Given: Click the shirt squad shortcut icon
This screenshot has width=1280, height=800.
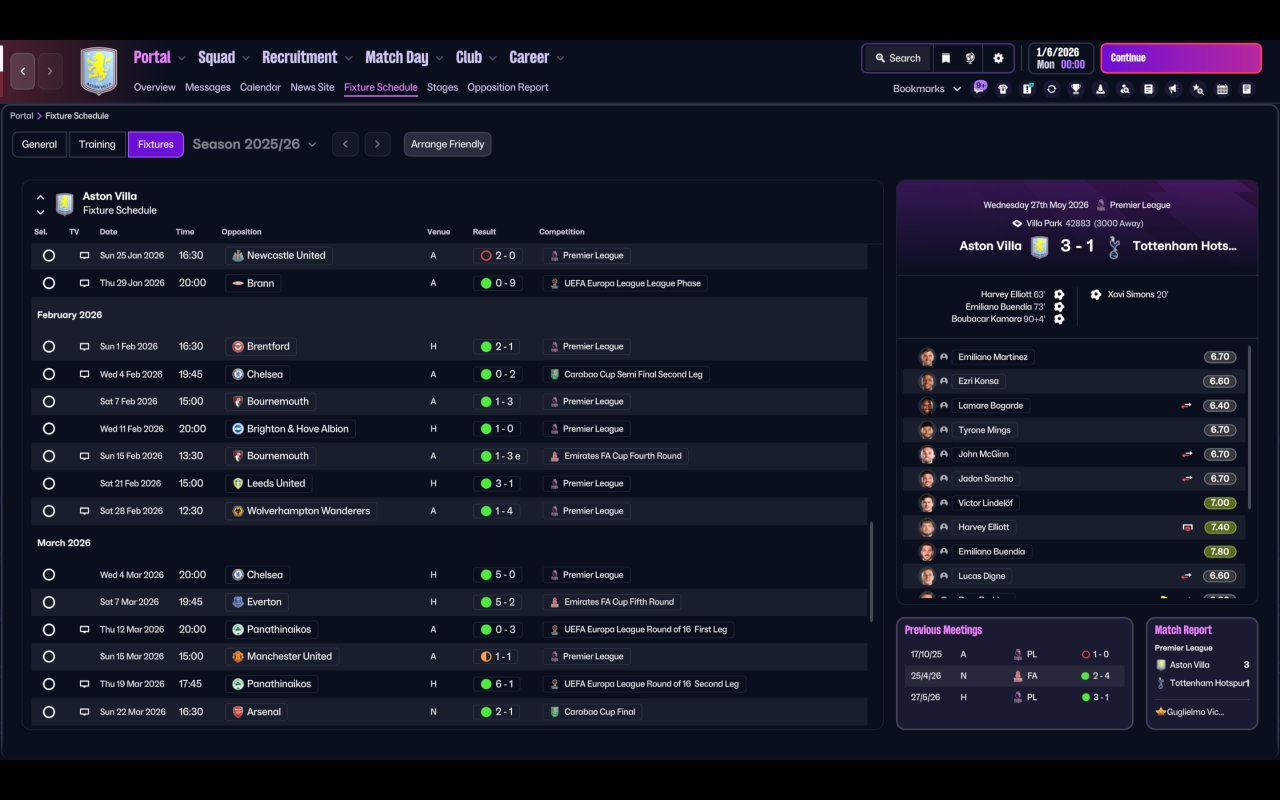Looking at the screenshot, I should coord(1003,89).
